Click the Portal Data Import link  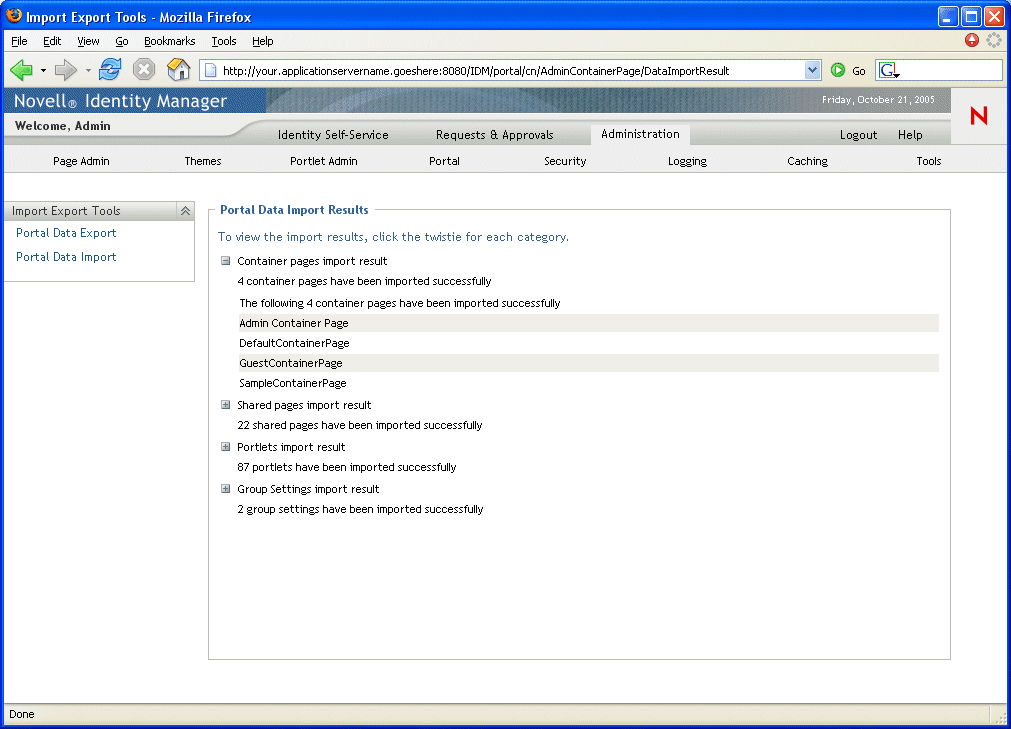(x=66, y=257)
